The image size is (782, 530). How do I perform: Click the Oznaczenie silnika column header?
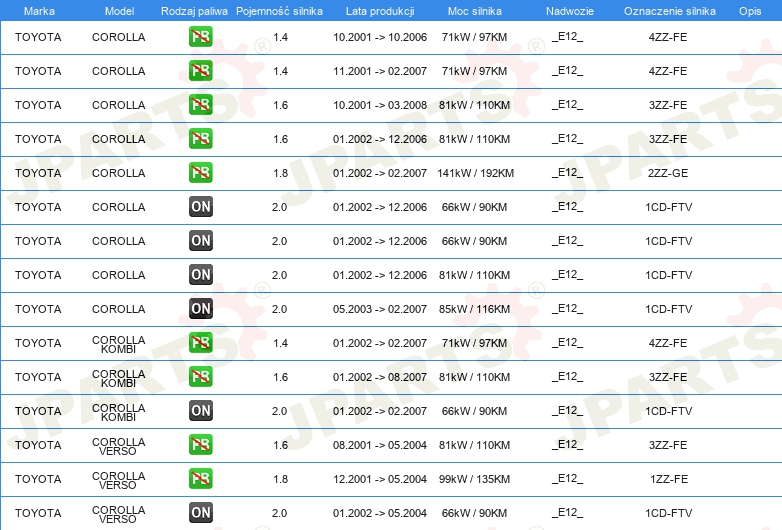[x=669, y=11]
